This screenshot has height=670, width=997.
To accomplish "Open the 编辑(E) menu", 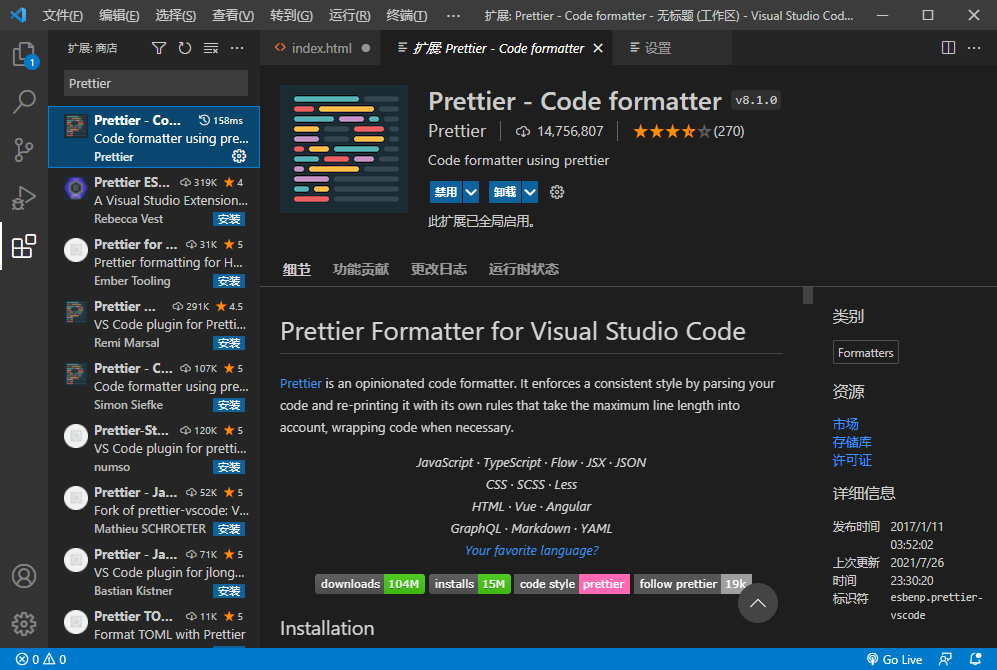I will (x=119, y=15).
